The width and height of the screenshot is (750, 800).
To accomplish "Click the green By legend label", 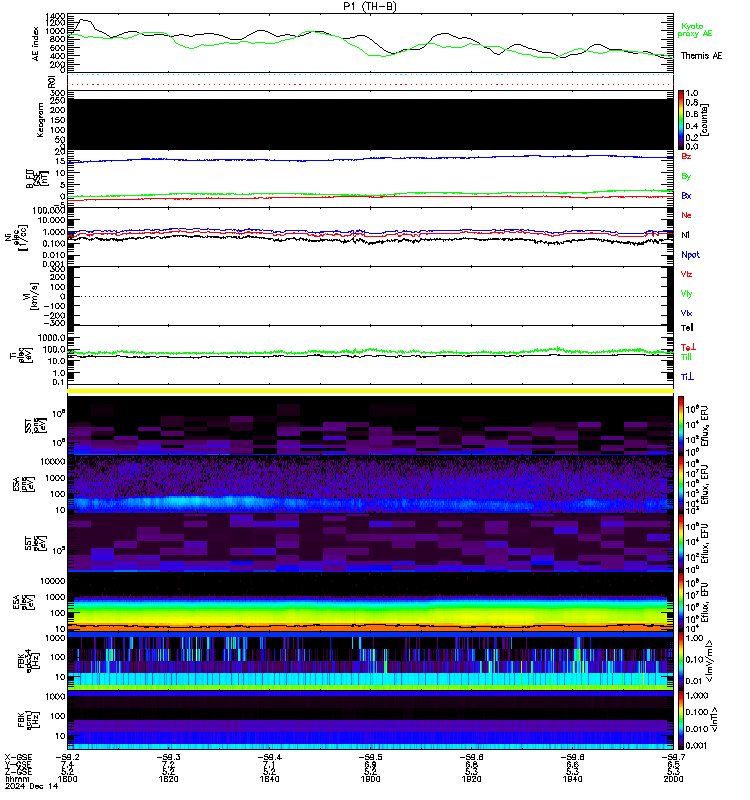I will point(686,177).
